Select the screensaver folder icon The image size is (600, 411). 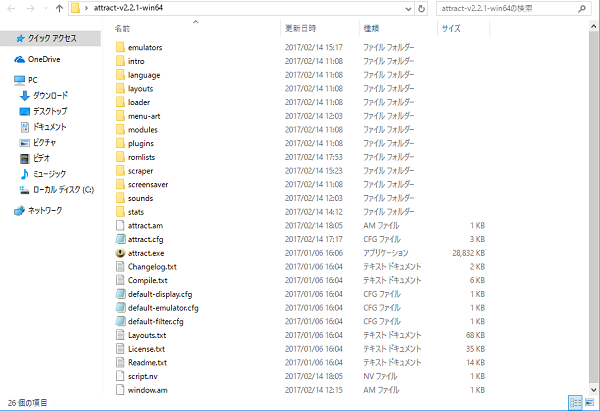(120, 184)
